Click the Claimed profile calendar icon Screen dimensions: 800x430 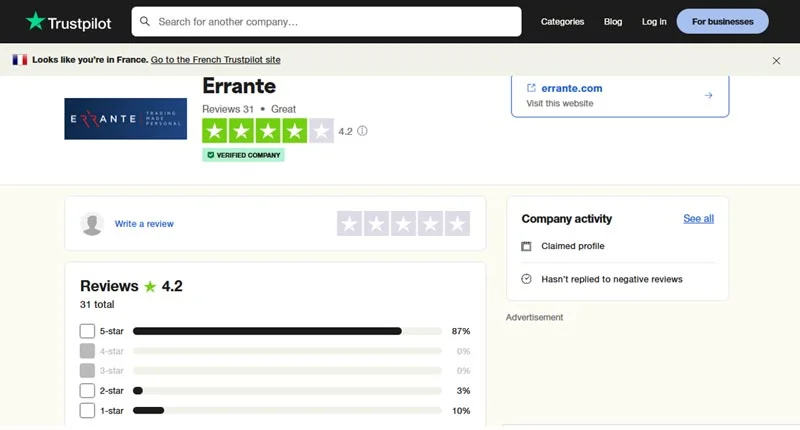(526, 246)
